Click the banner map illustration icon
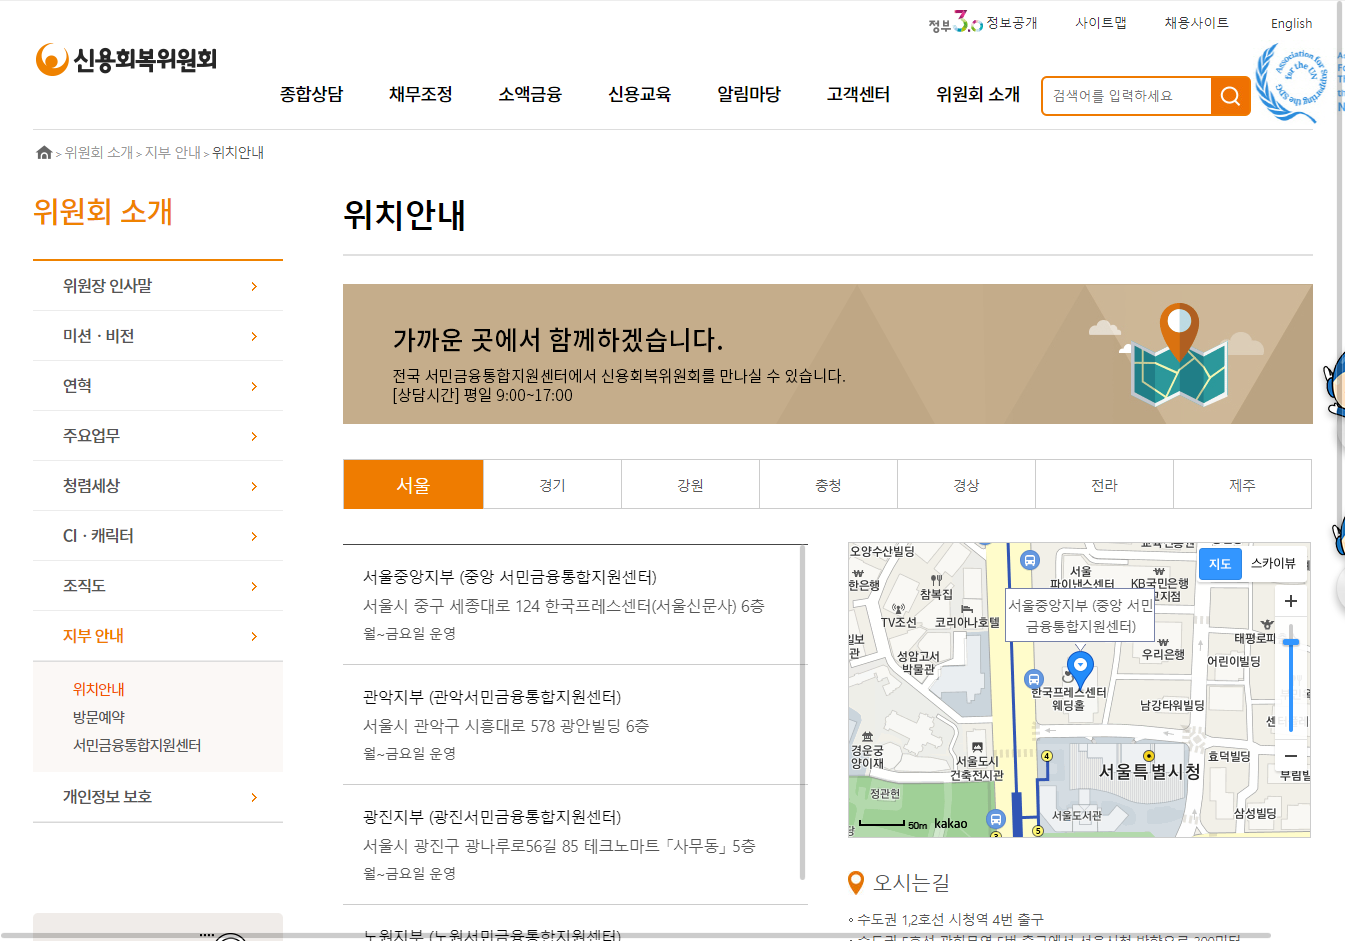 pyautogui.click(x=1178, y=356)
